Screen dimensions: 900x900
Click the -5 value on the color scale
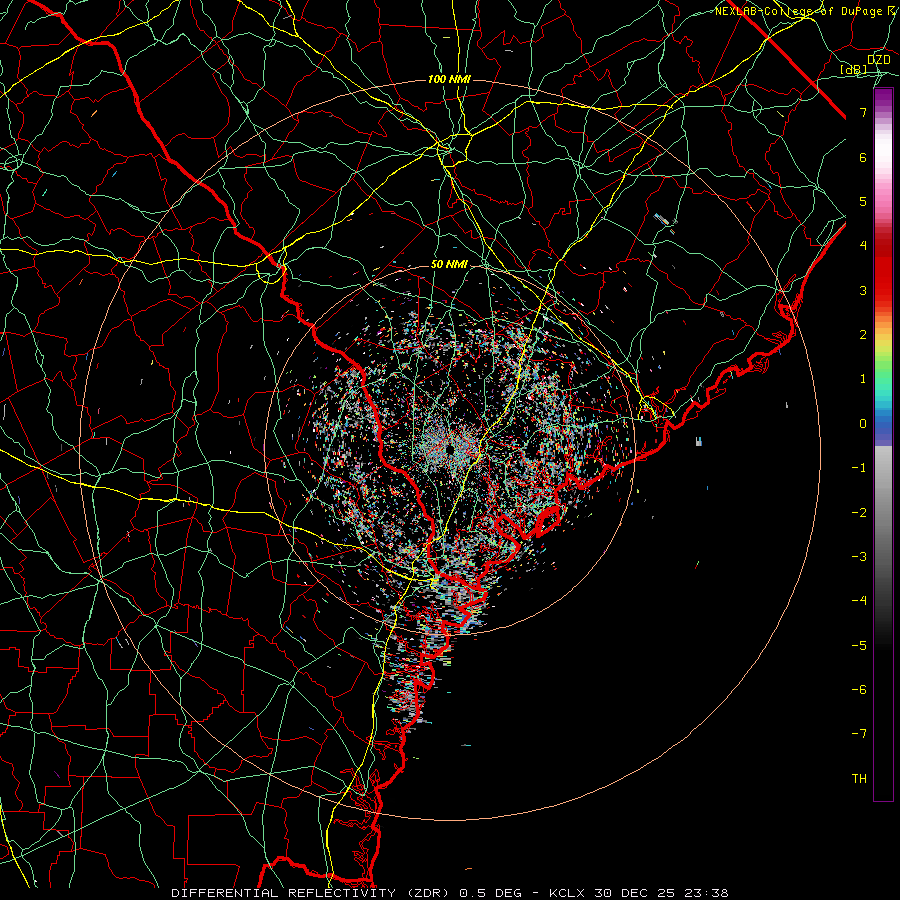tap(859, 645)
